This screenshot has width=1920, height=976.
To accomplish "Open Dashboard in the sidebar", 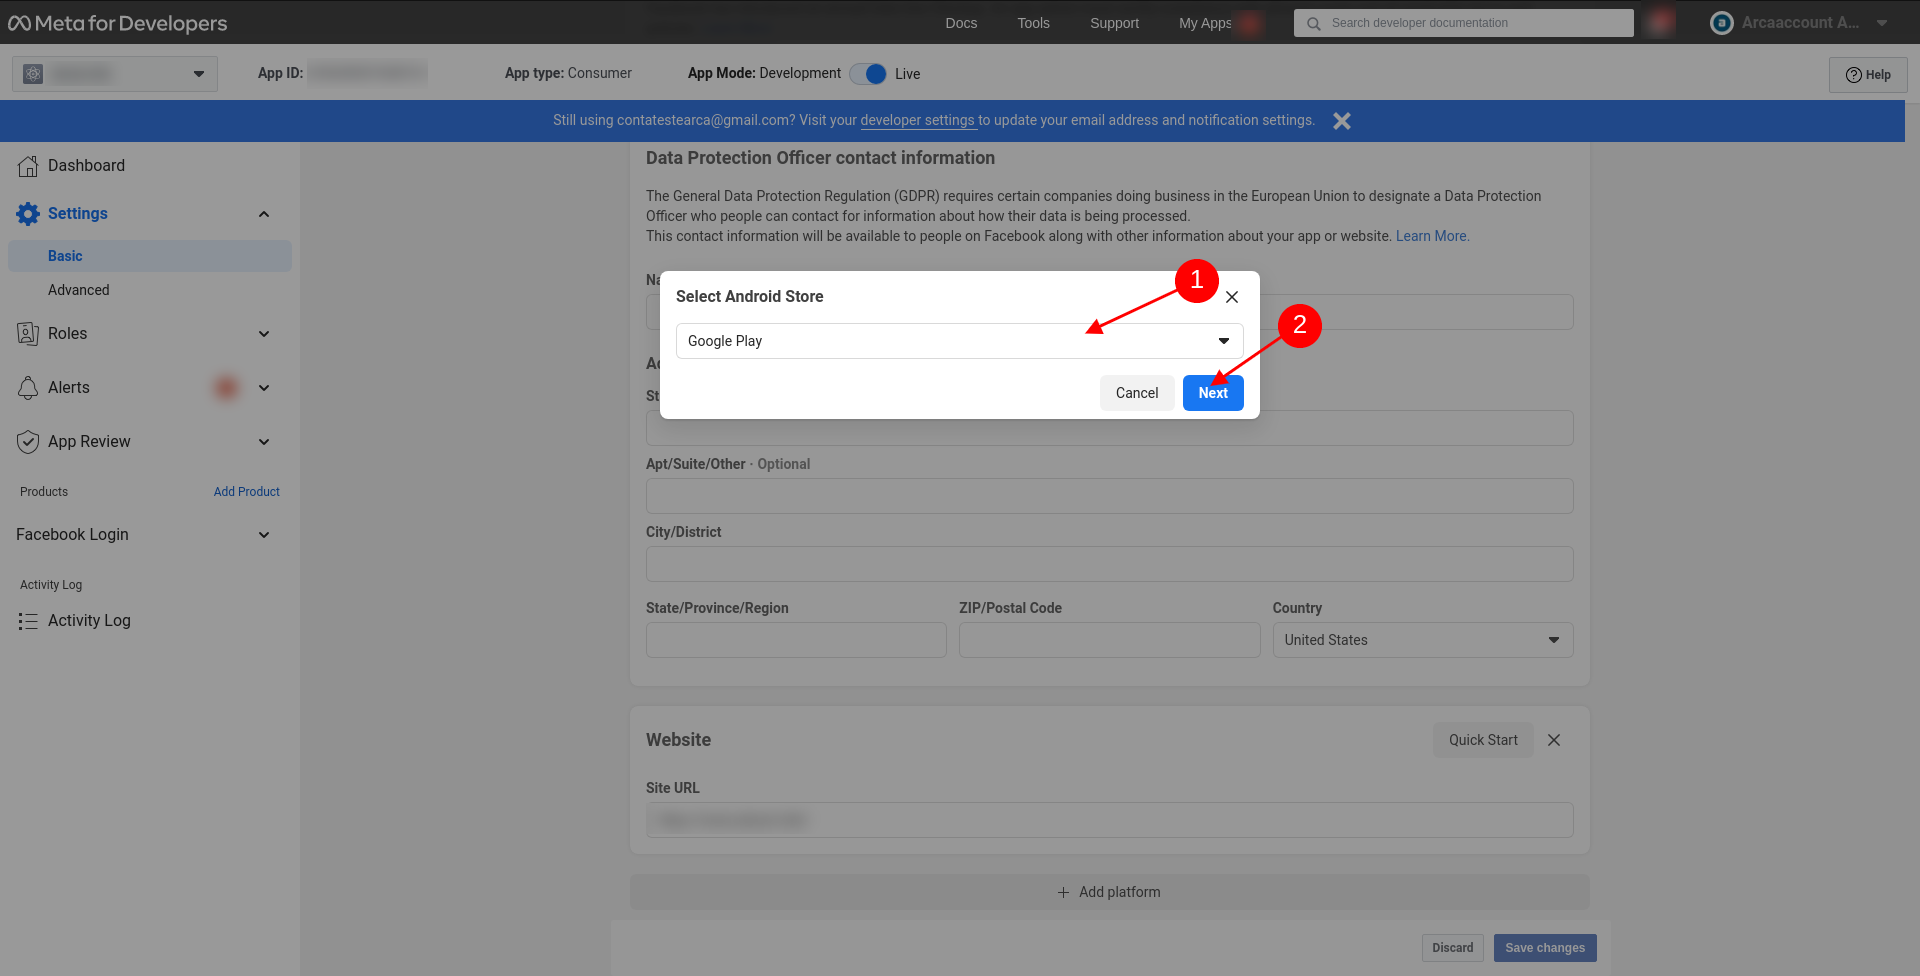I will [x=86, y=166].
